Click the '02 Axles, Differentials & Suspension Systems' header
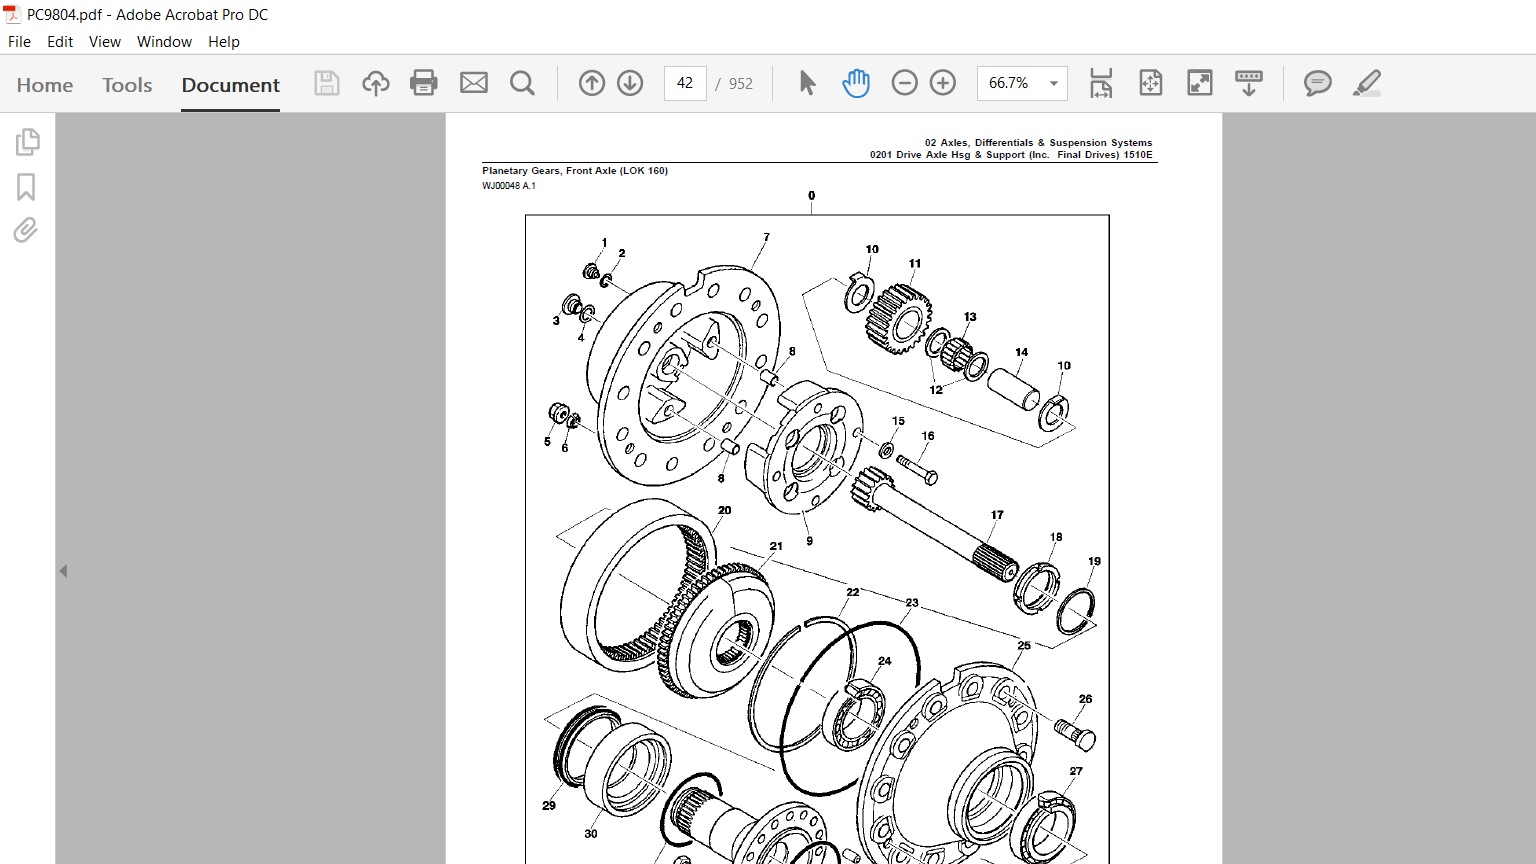Viewport: 1536px width, 864px height. (x=1038, y=143)
